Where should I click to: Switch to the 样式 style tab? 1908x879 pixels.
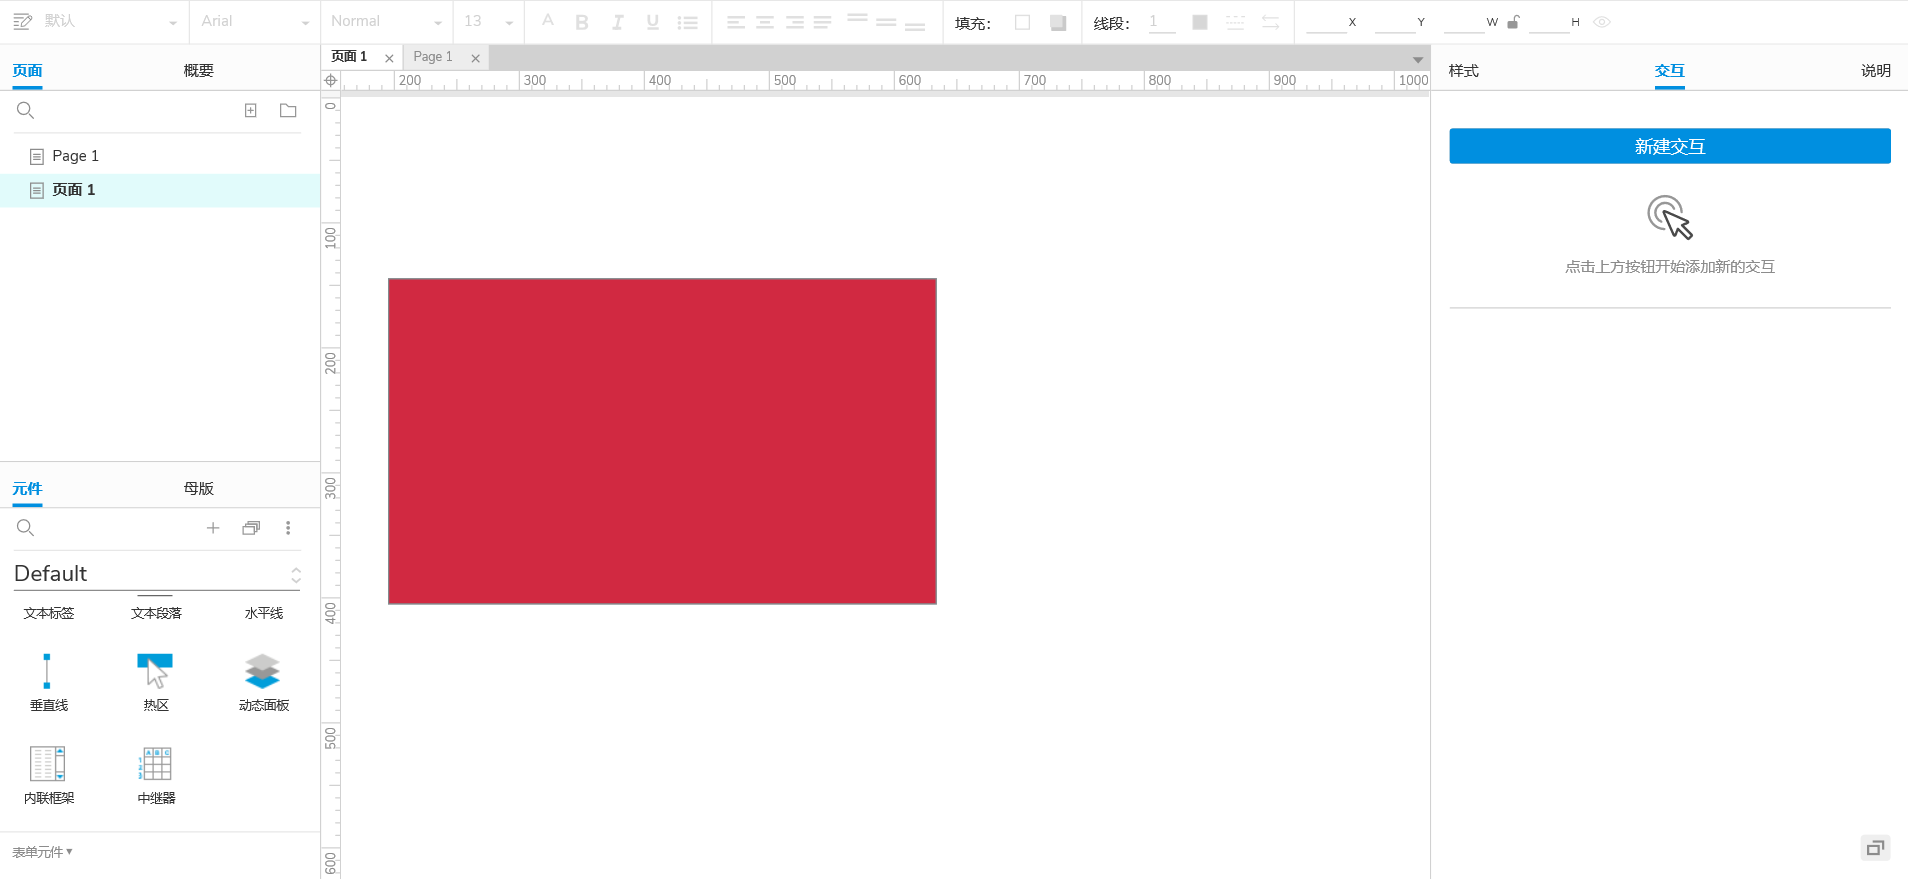click(x=1464, y=71)
